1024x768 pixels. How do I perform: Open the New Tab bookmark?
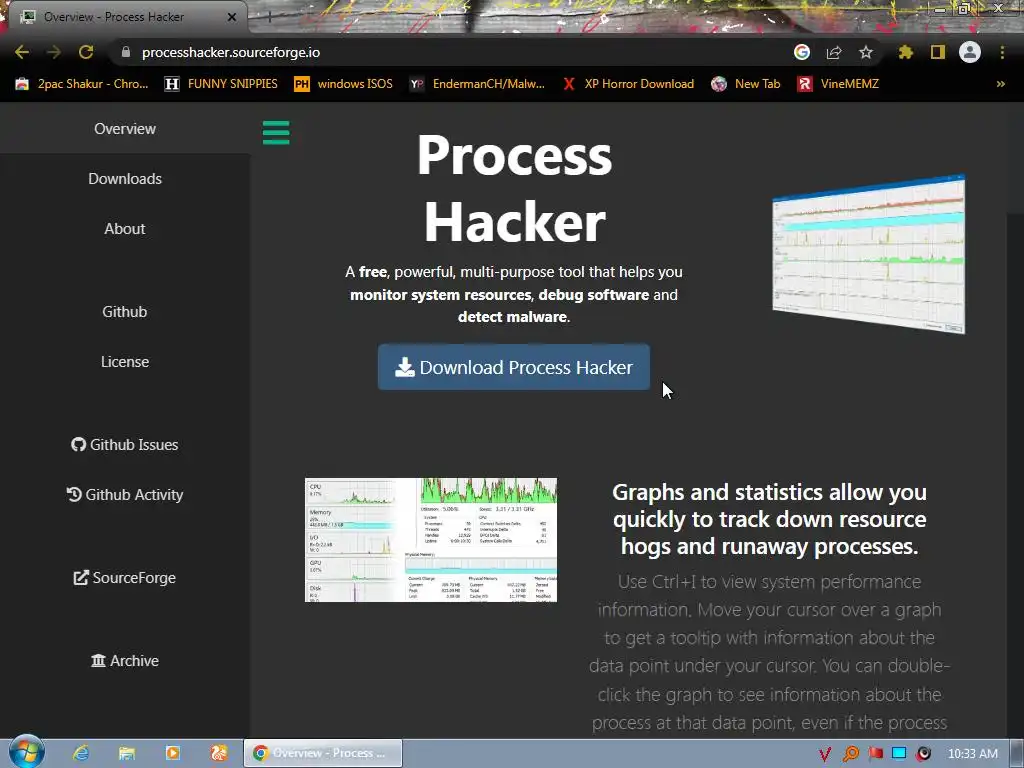(746, 84)
